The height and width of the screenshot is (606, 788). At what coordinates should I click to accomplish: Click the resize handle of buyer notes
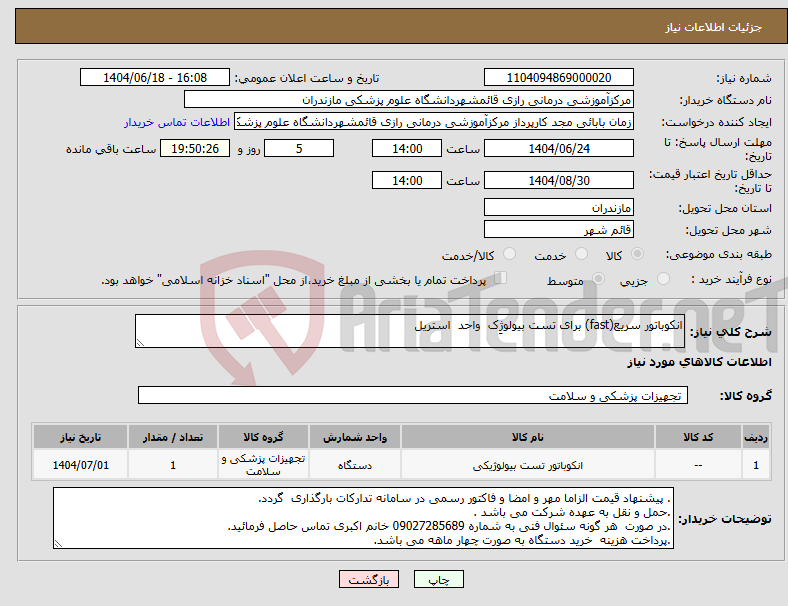[x=58, y=544]
